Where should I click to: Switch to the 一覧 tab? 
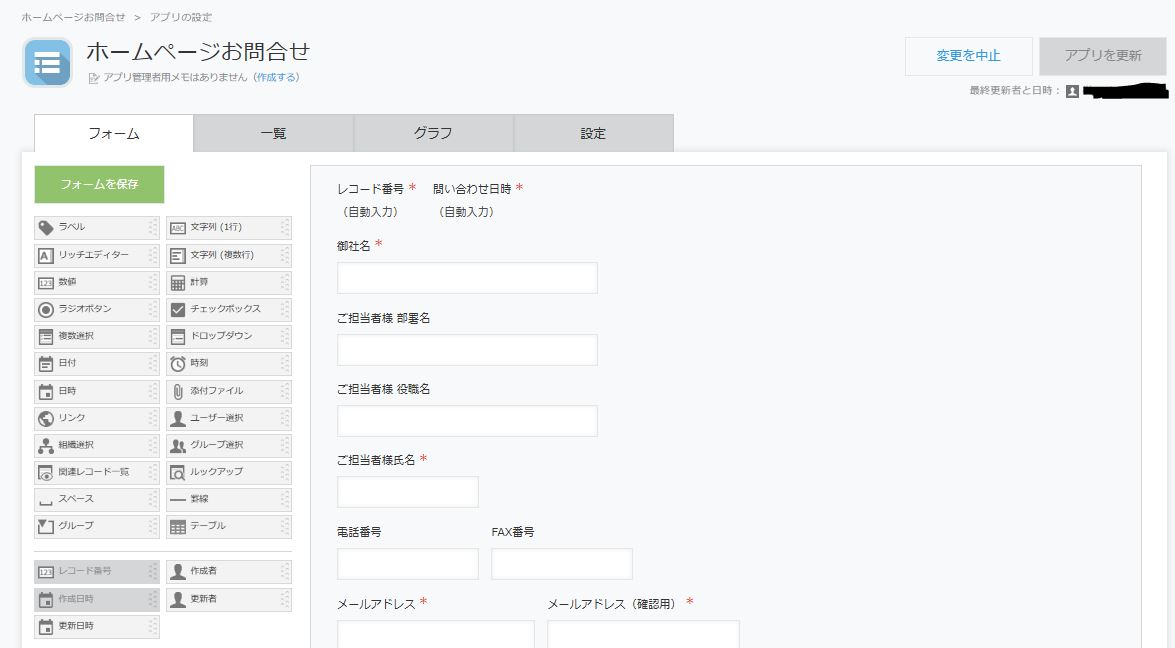272,132
